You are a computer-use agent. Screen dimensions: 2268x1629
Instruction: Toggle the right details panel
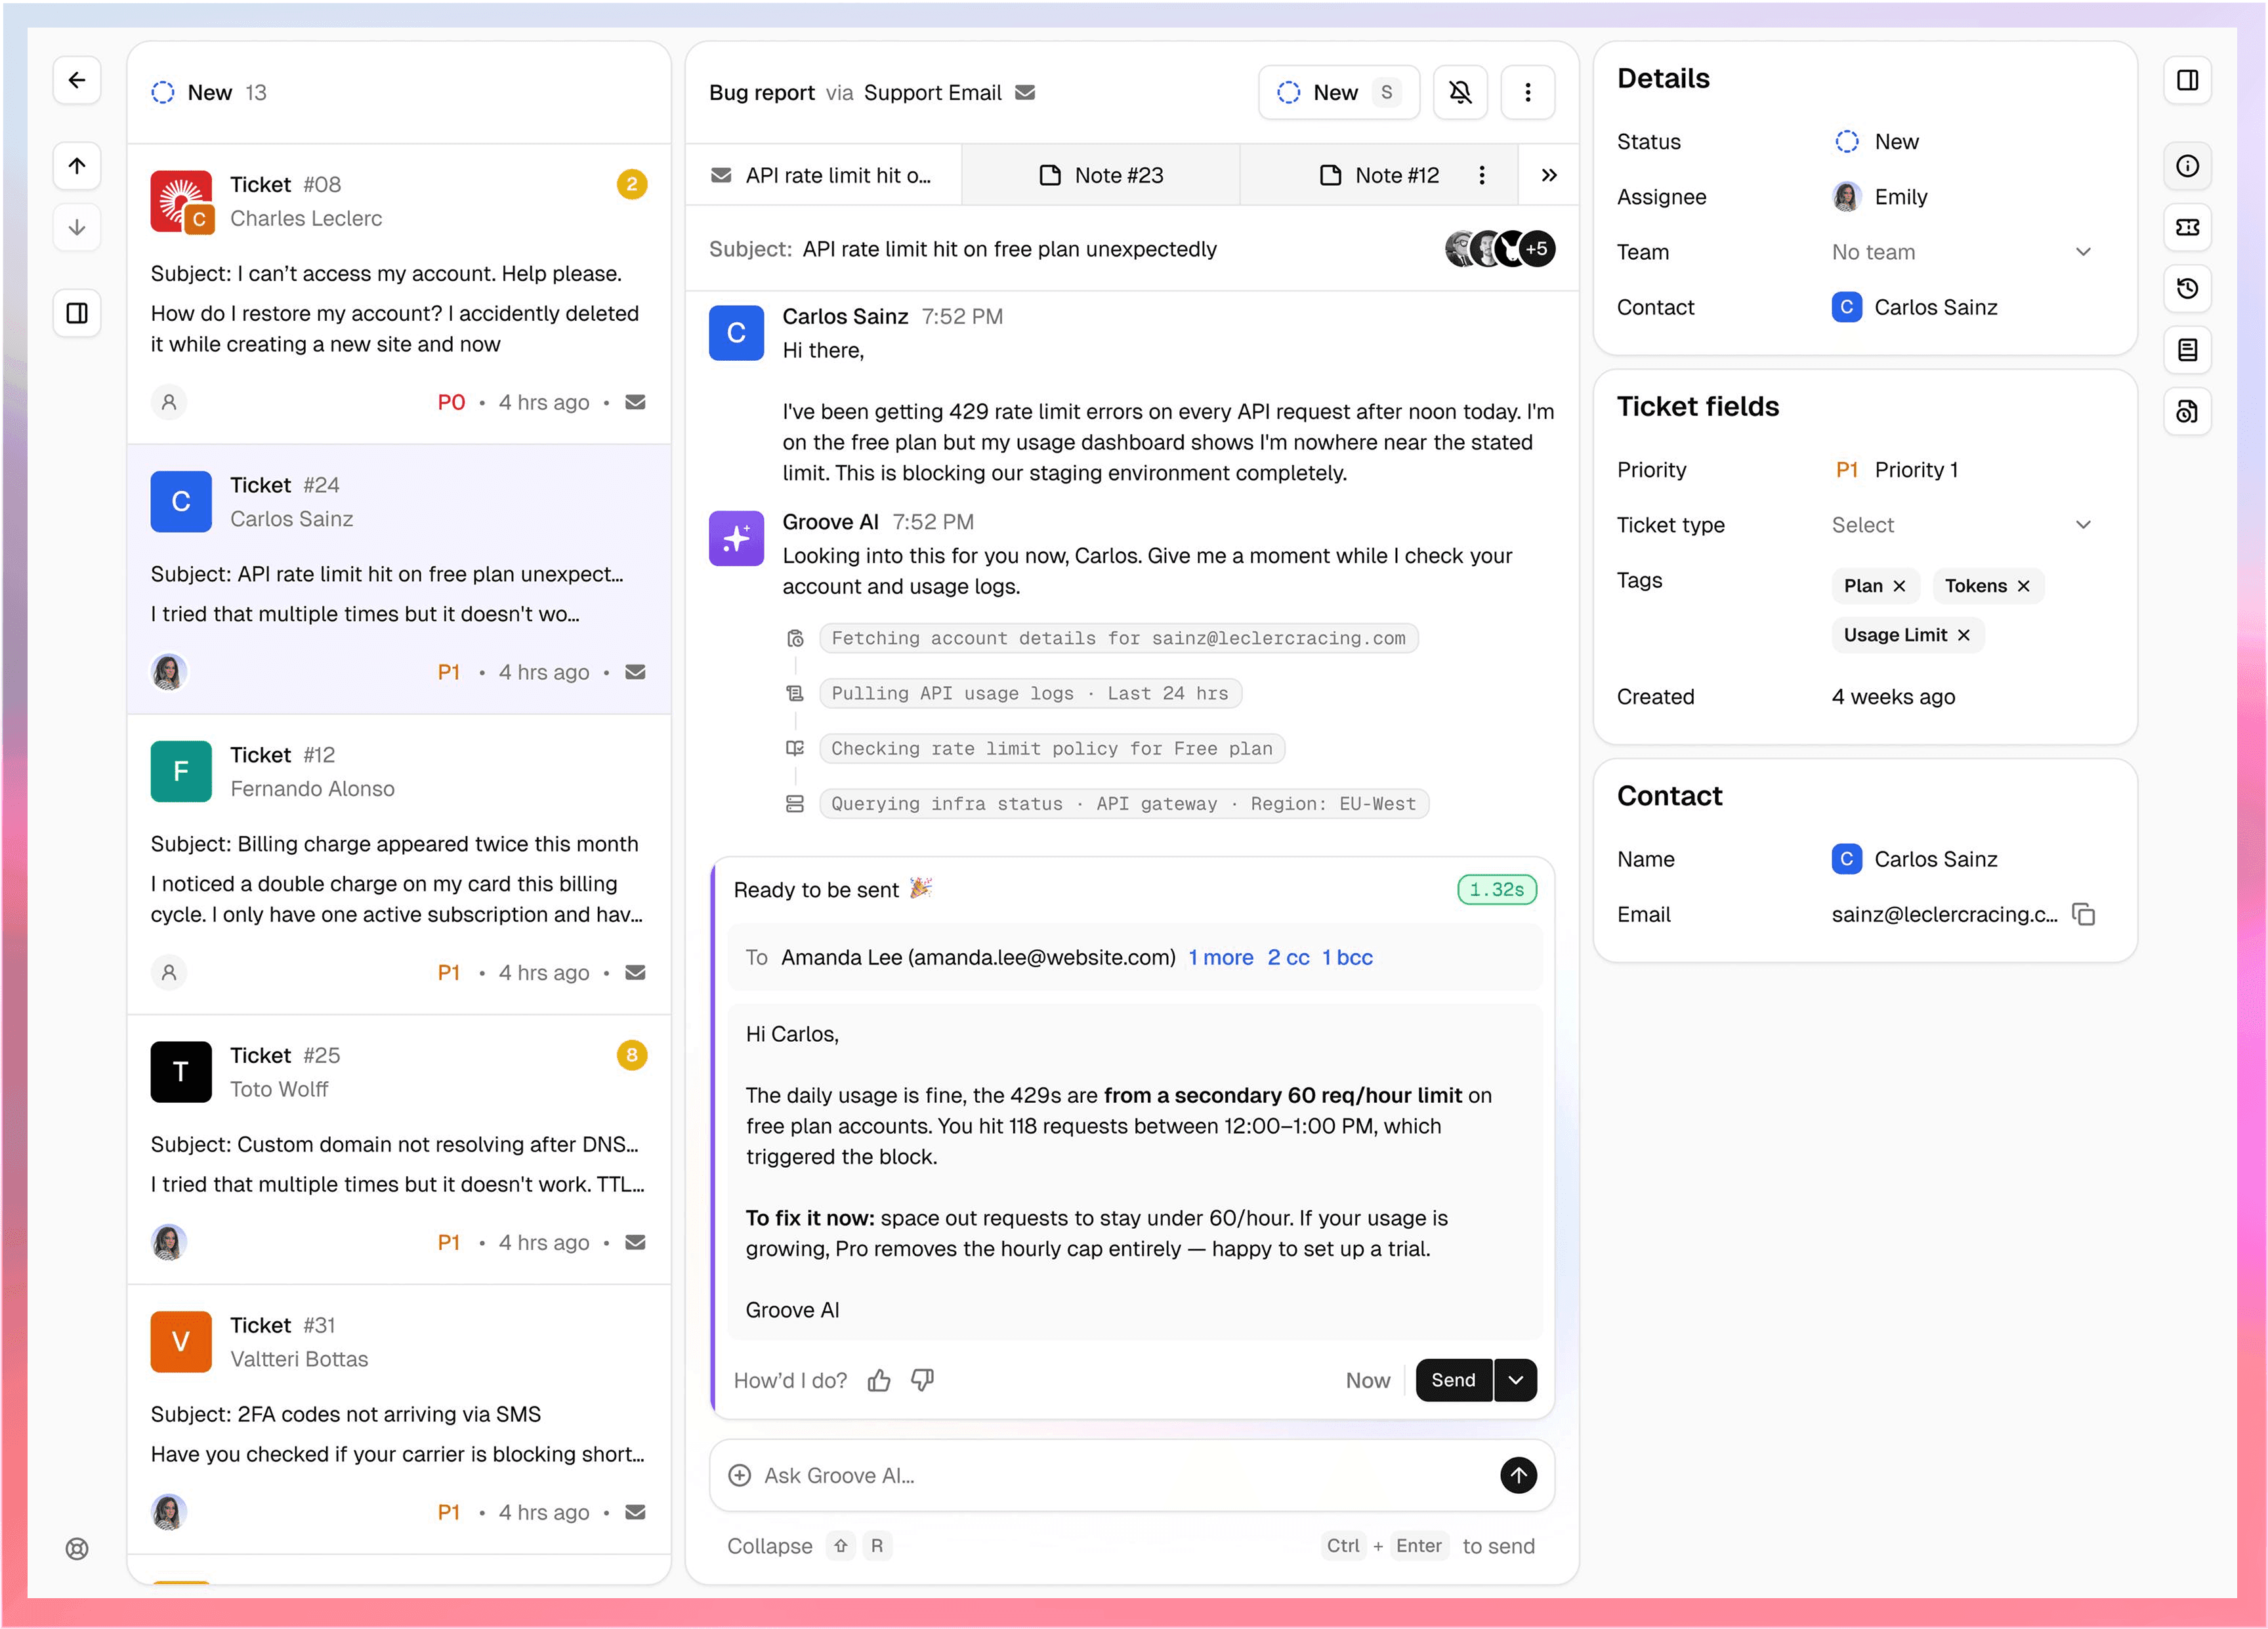click(2187, 80)
